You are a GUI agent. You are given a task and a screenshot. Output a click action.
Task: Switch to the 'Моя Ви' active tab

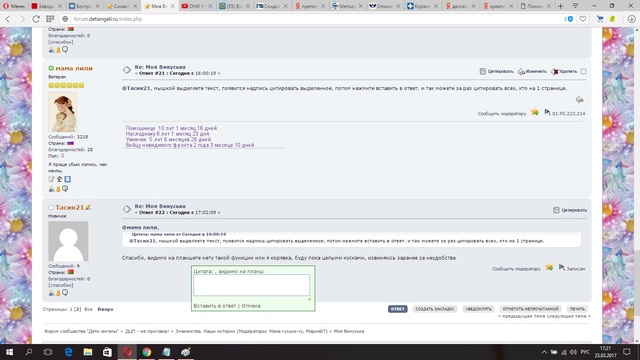(x=159, y=6)
